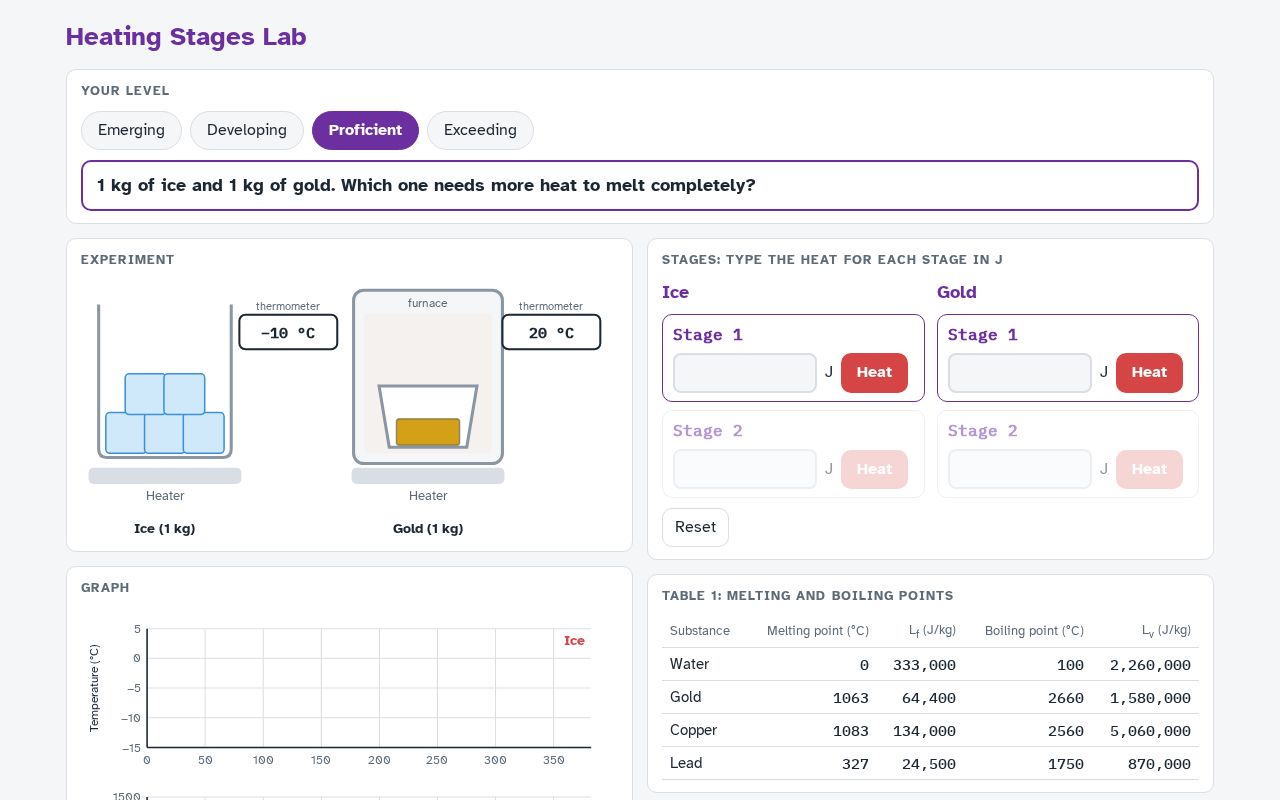Focus the Gold Stage 1 heat input
Image resolution: width=1280 pixels, height=800 pixels.
[1020, 373]
